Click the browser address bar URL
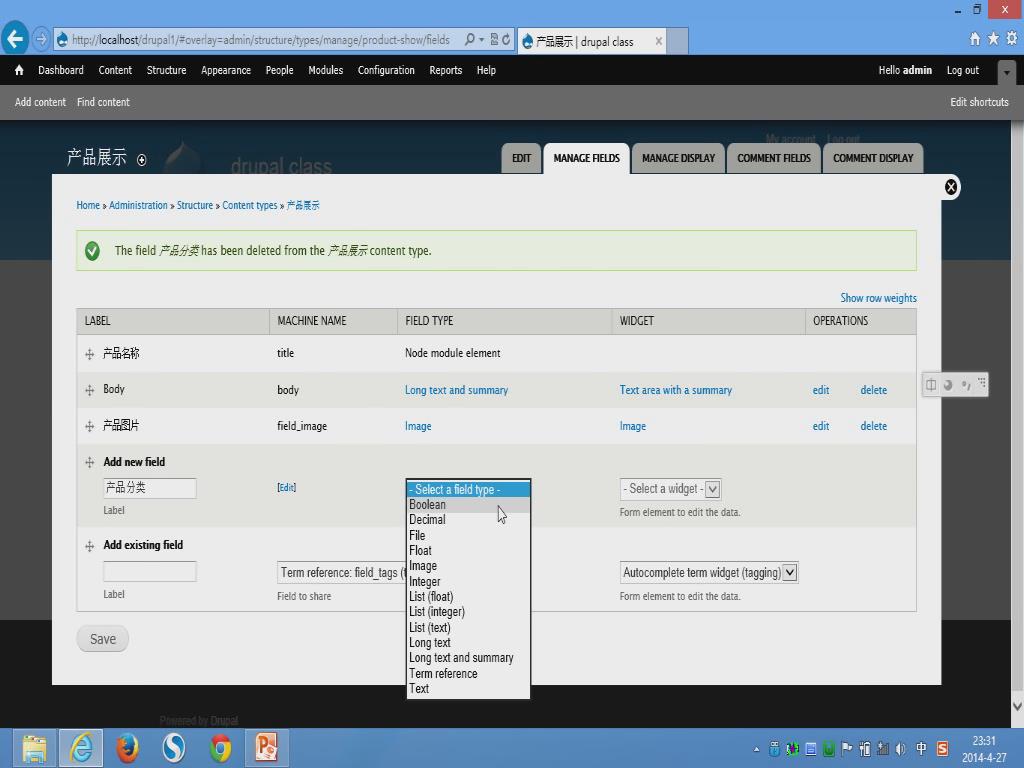 coord(261,40)
